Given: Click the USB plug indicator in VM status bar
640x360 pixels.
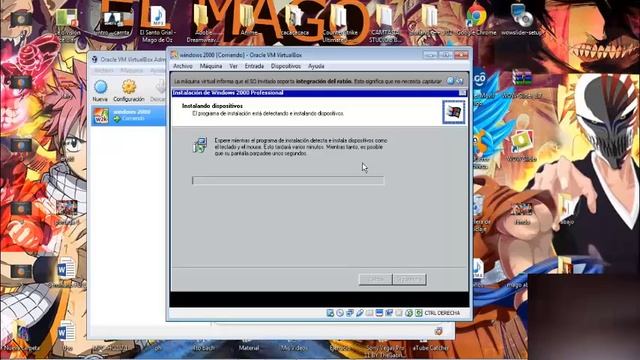Looking at the screenshot, I should click(x=360, y=313).
